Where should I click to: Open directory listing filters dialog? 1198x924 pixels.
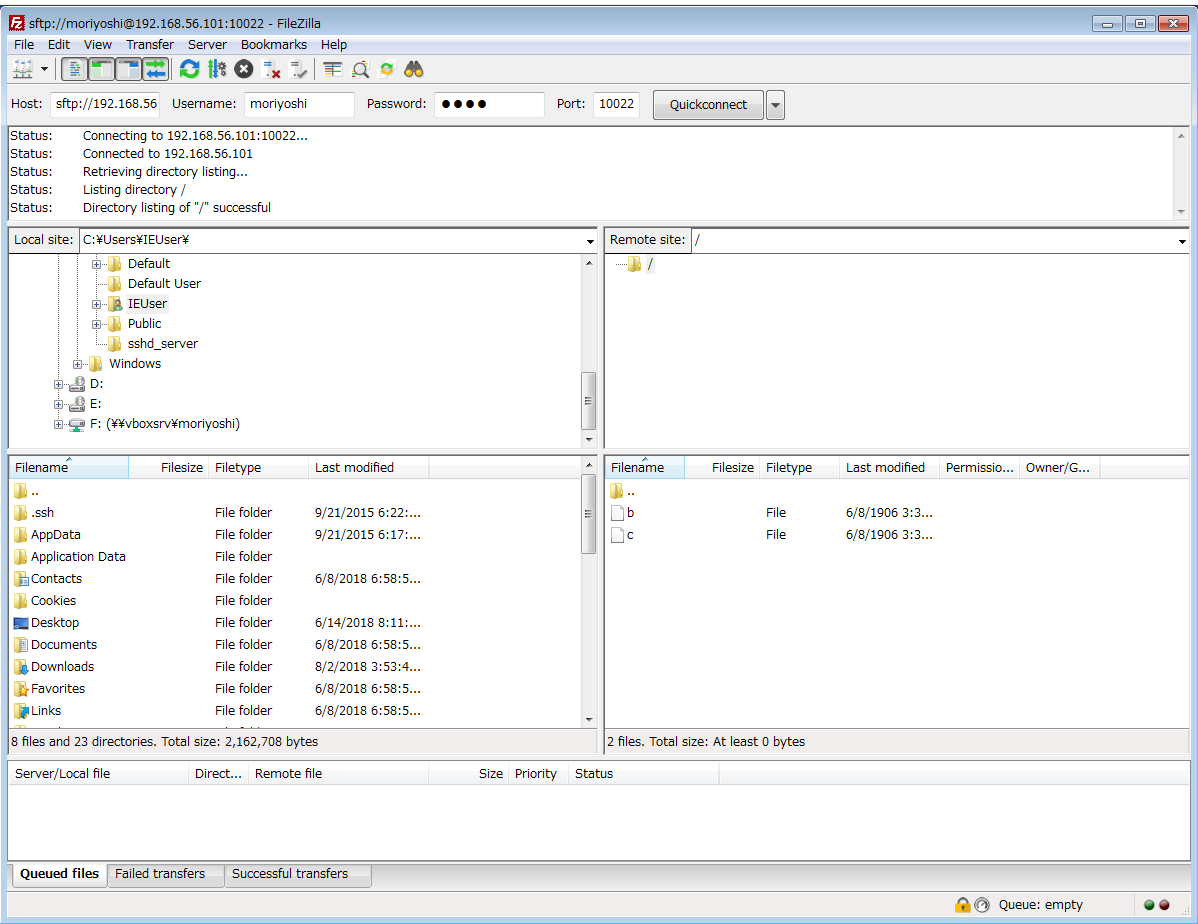[332, 70]
